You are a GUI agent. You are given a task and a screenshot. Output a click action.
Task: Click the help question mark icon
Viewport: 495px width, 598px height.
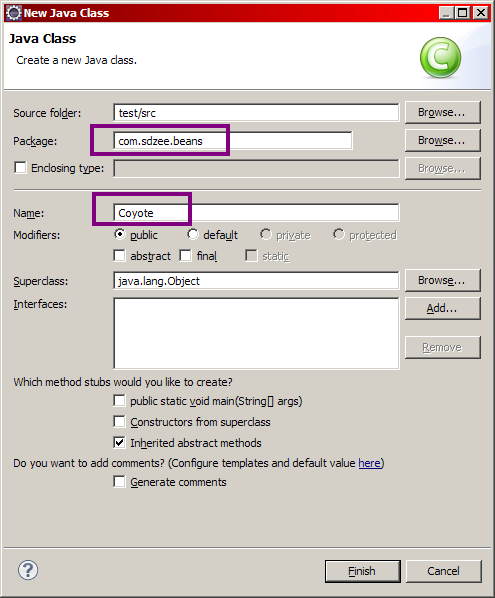click(x=28, y=570)
